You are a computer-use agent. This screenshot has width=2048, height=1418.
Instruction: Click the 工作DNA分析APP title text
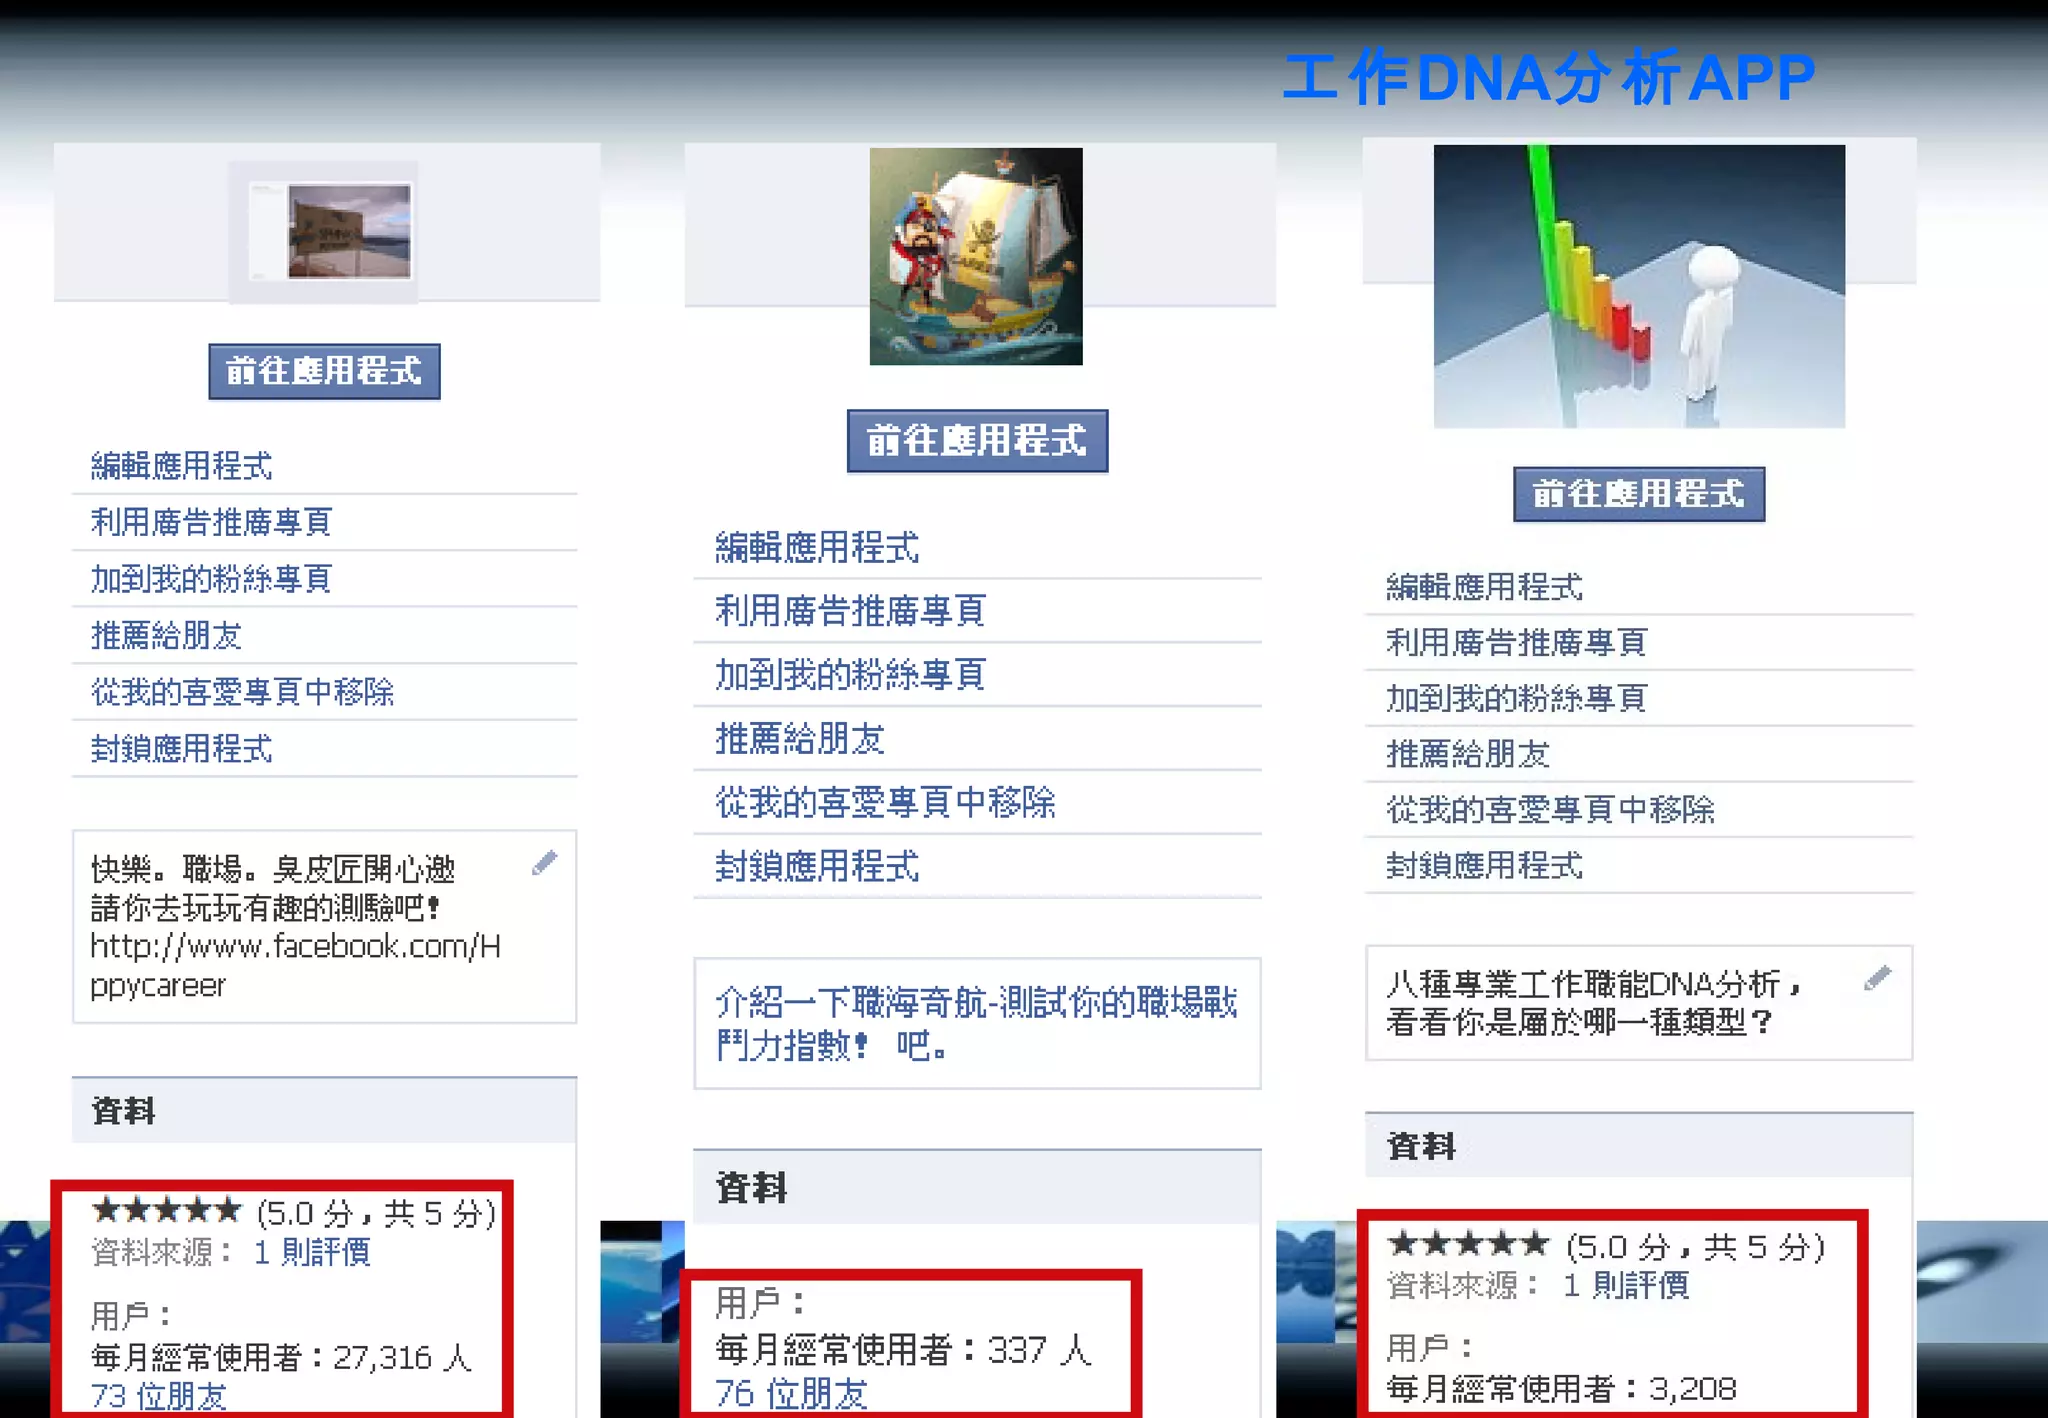[x=1549, y=78]
